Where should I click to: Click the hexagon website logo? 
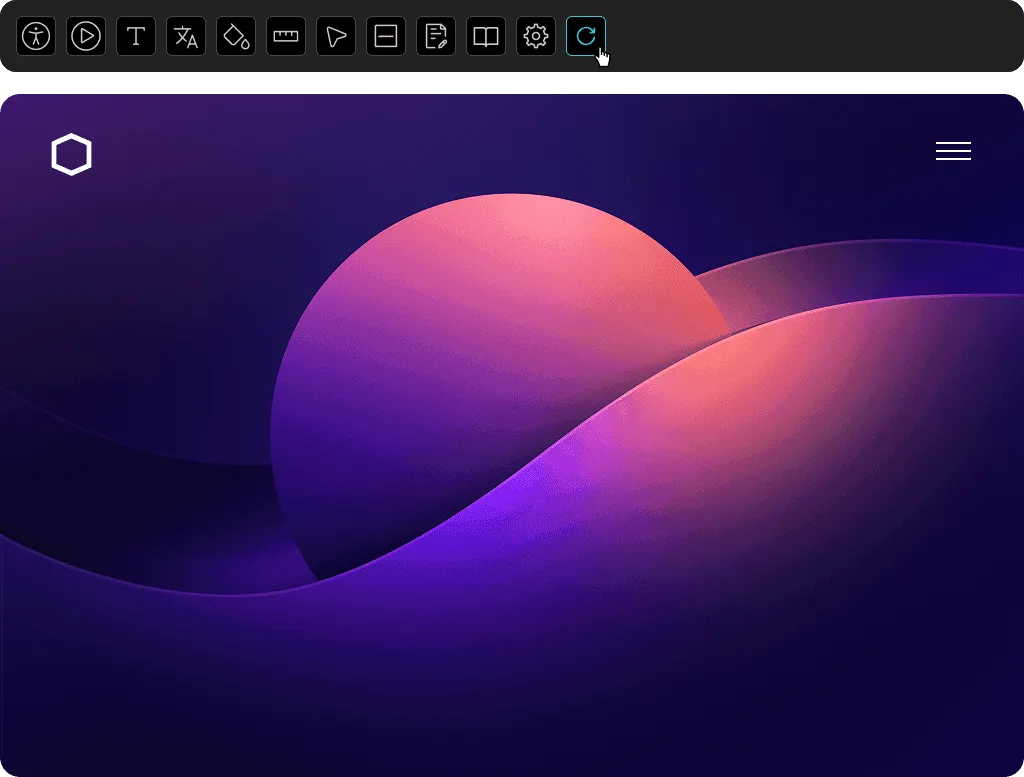tap(71, 154)
